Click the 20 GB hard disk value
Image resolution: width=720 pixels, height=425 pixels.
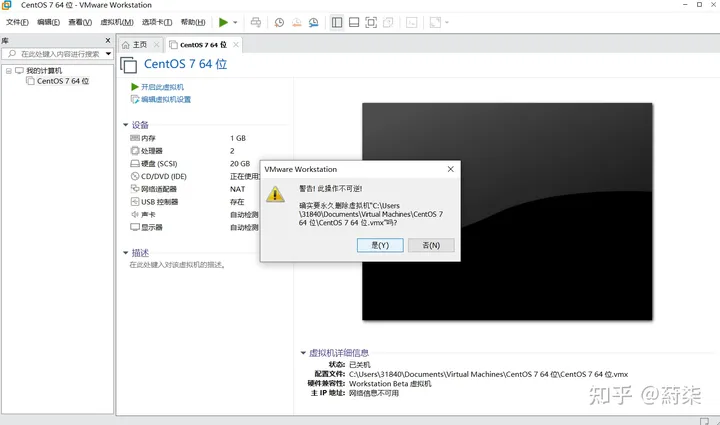[x=240, y=163]
